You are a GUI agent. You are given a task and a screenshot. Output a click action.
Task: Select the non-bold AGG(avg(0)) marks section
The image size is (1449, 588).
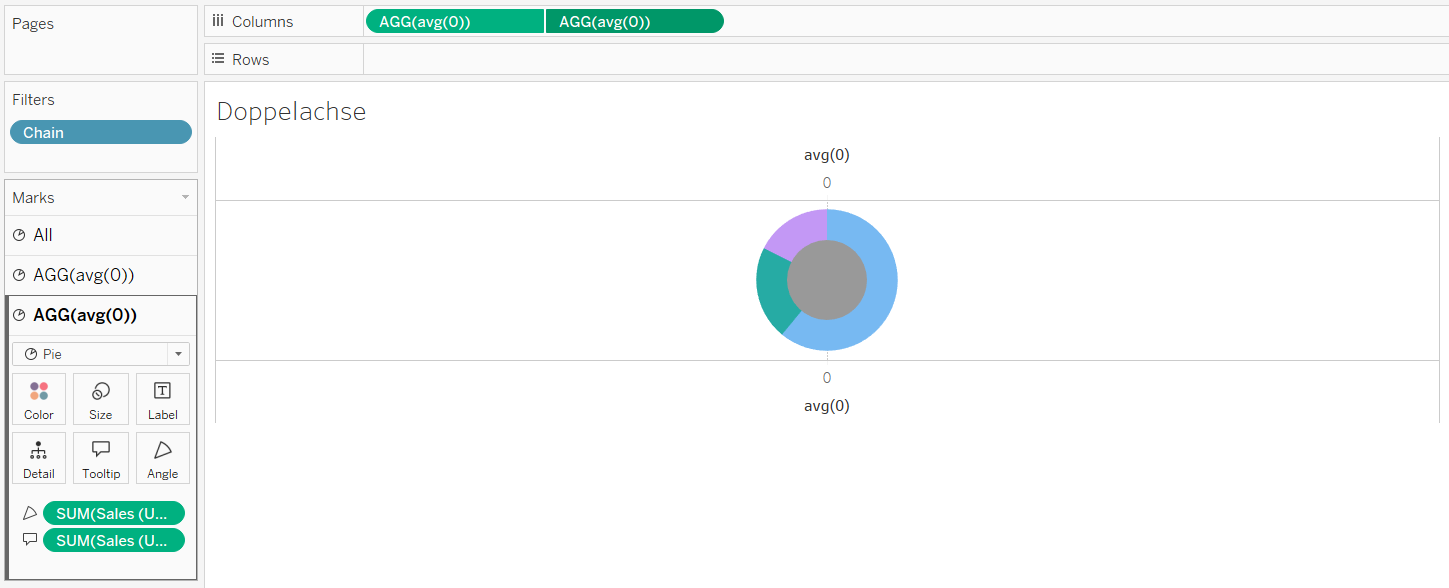[83, 275]
